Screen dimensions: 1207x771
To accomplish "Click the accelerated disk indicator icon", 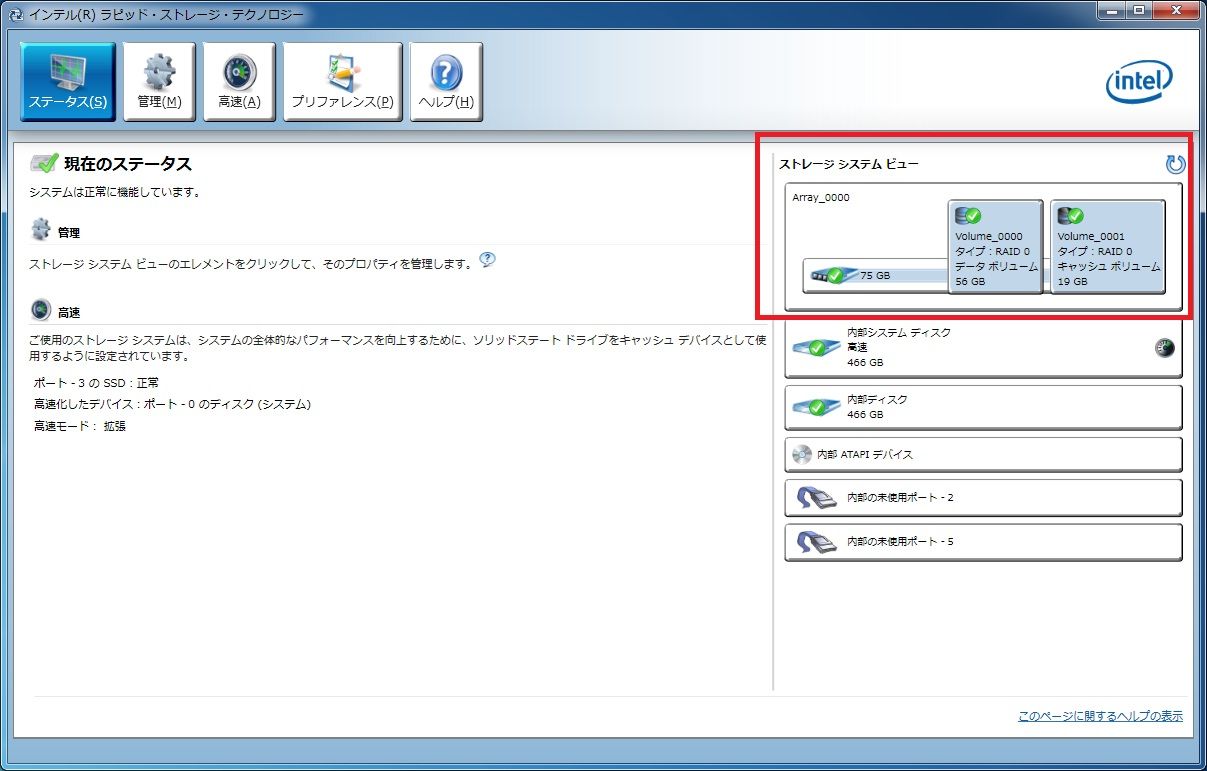I will [1164, 348].
